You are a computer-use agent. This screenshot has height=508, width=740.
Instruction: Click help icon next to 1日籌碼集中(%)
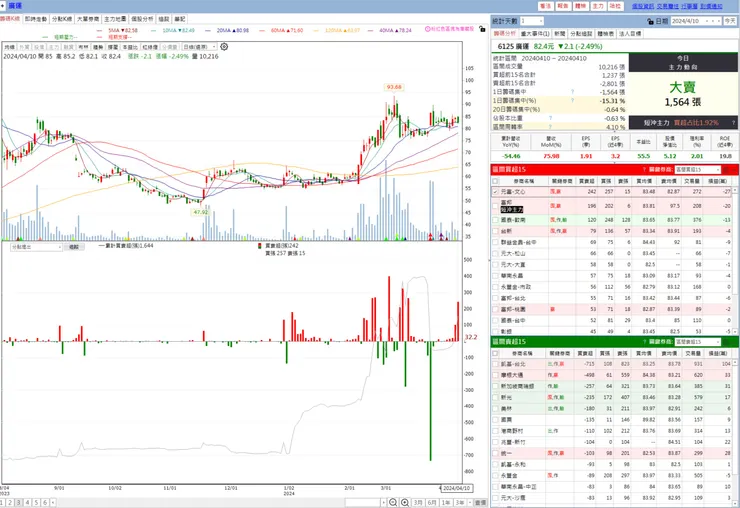coord(572,101)
